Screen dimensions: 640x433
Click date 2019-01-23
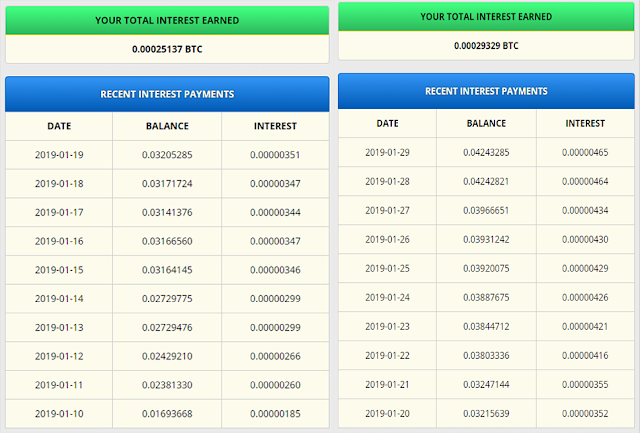click(x=387, y=326)
